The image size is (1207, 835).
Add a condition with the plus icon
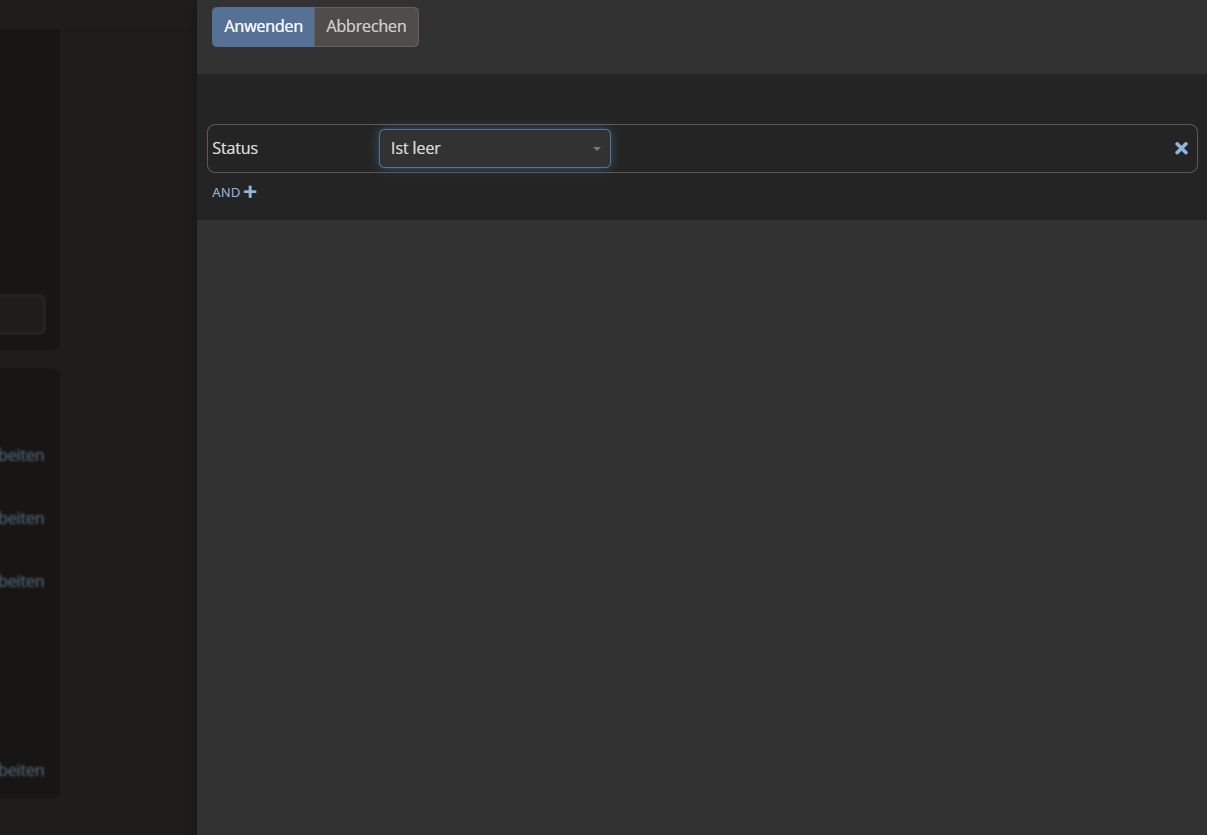250,192
